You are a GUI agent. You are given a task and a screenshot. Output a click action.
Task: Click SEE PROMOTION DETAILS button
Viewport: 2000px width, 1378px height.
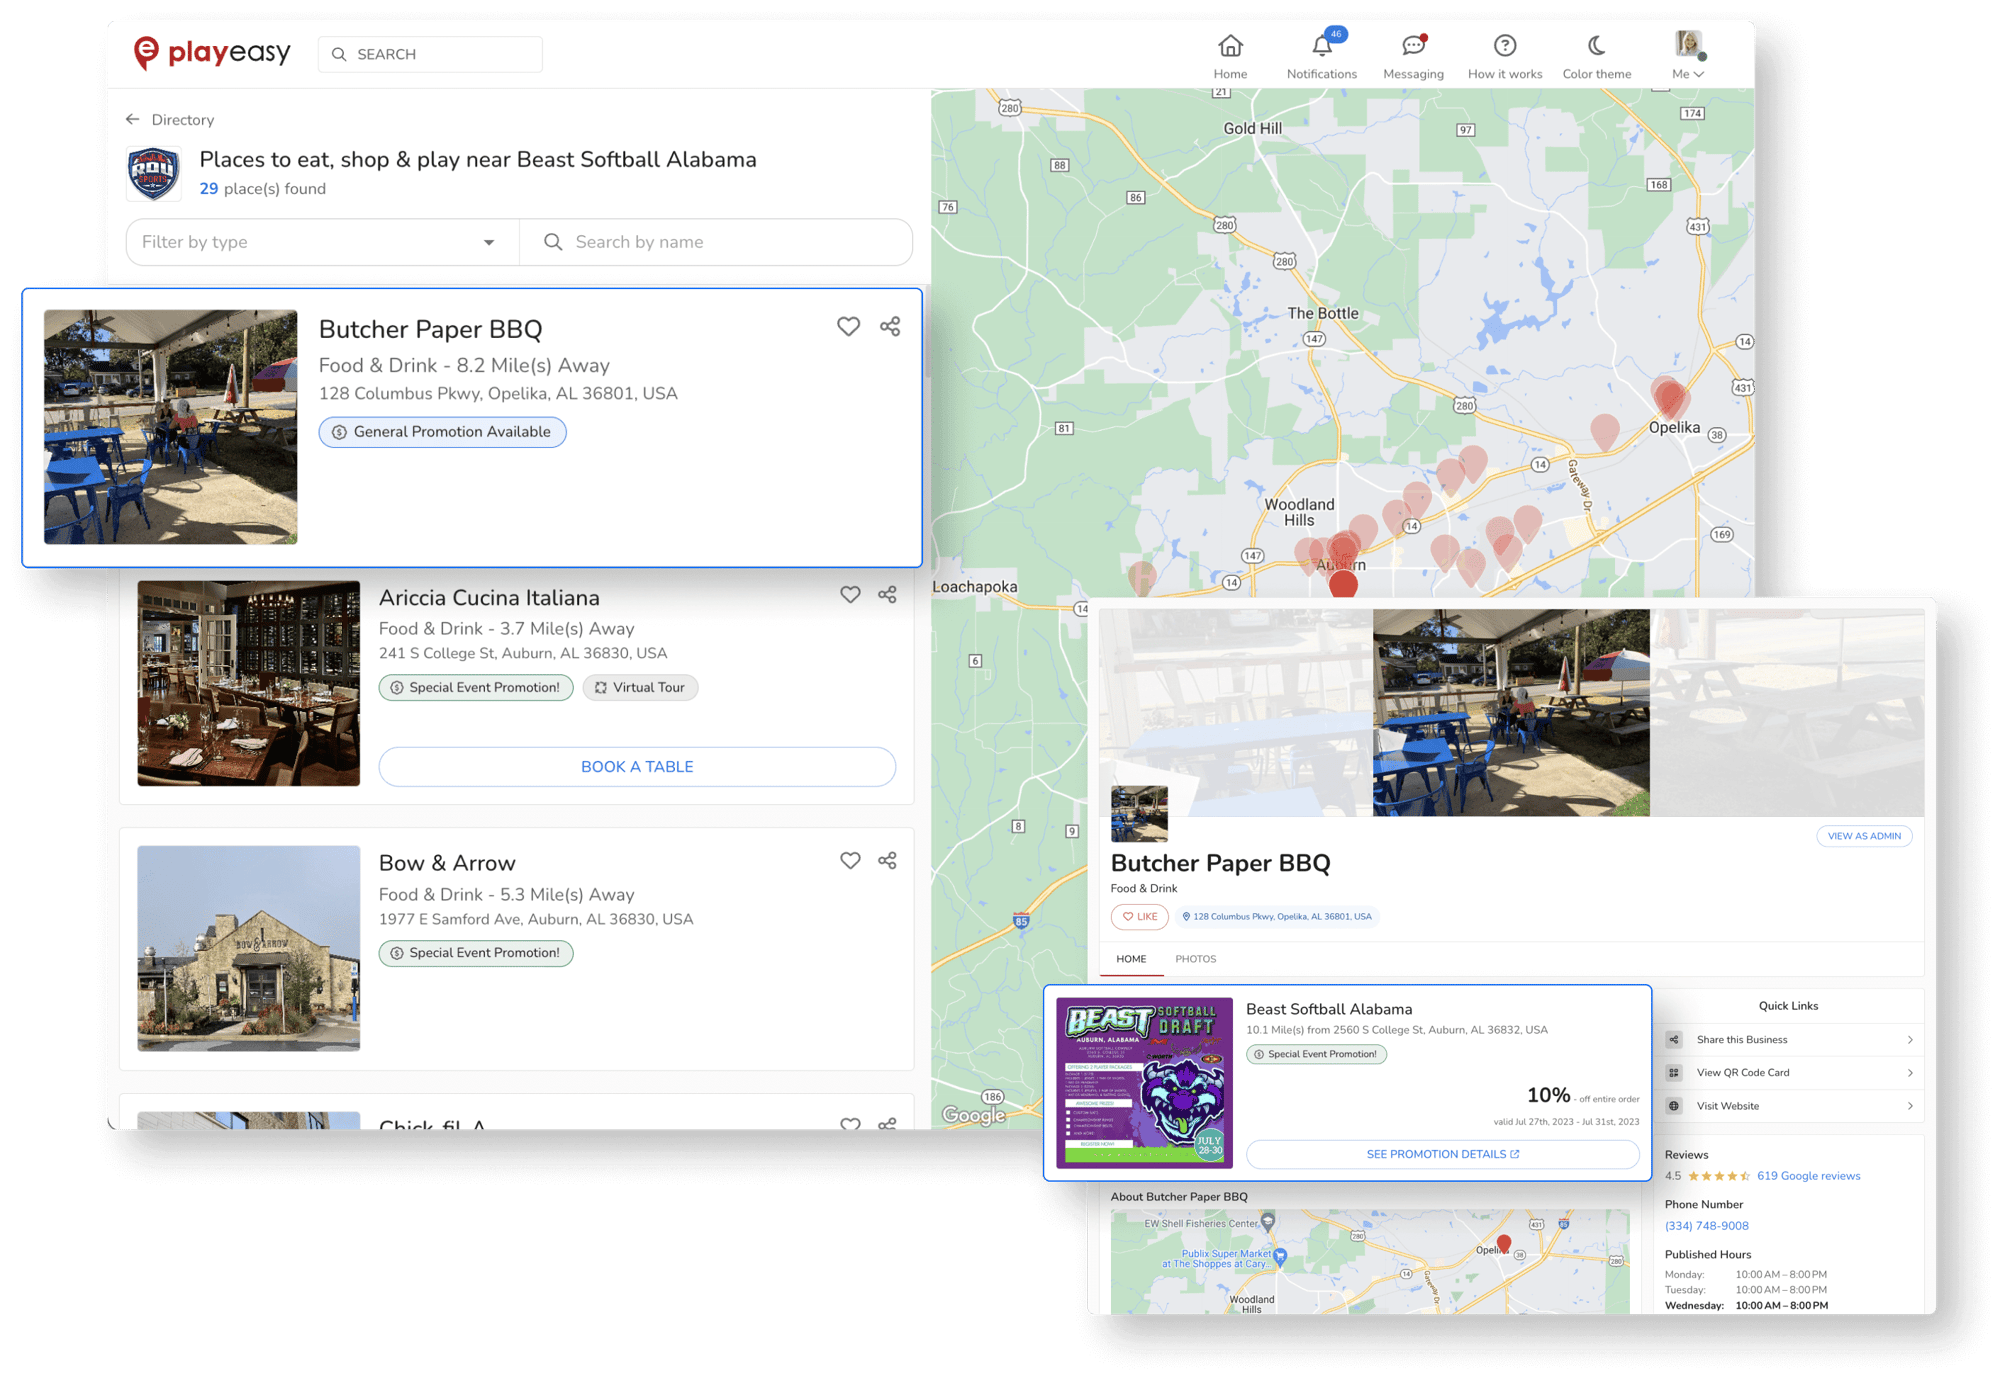[x=1442, y=1154]
